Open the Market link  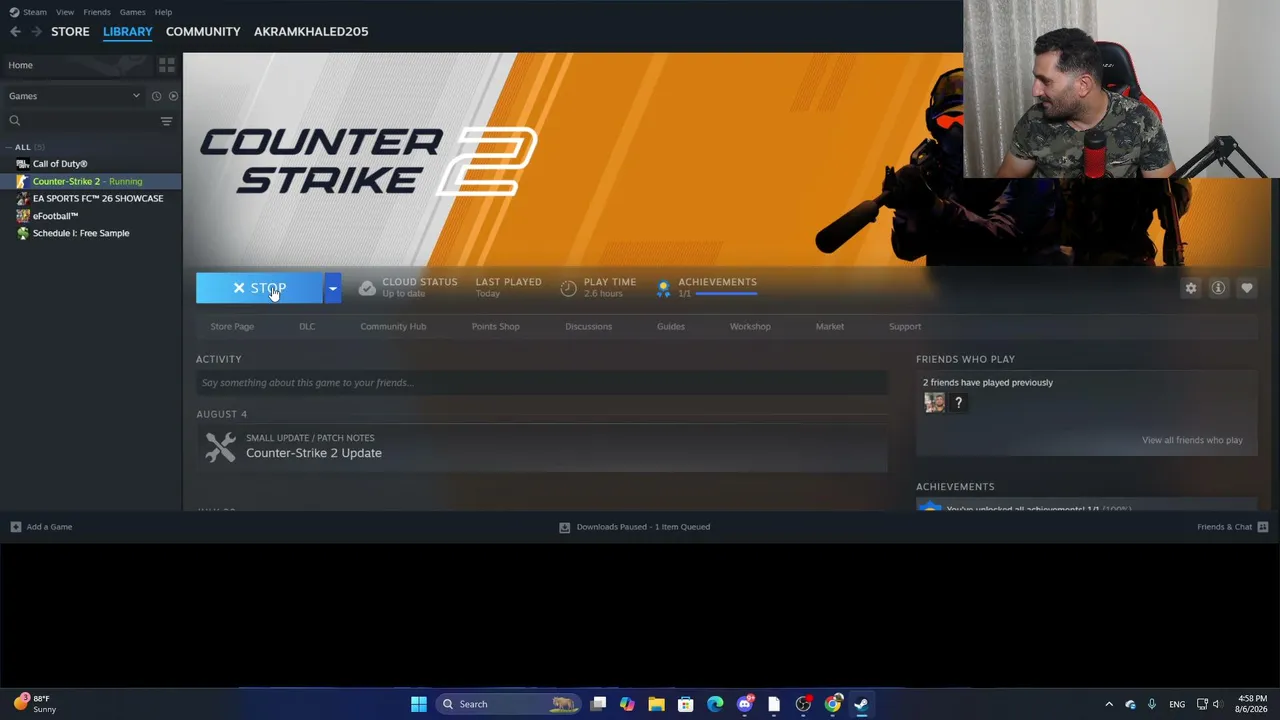[830, 326]
